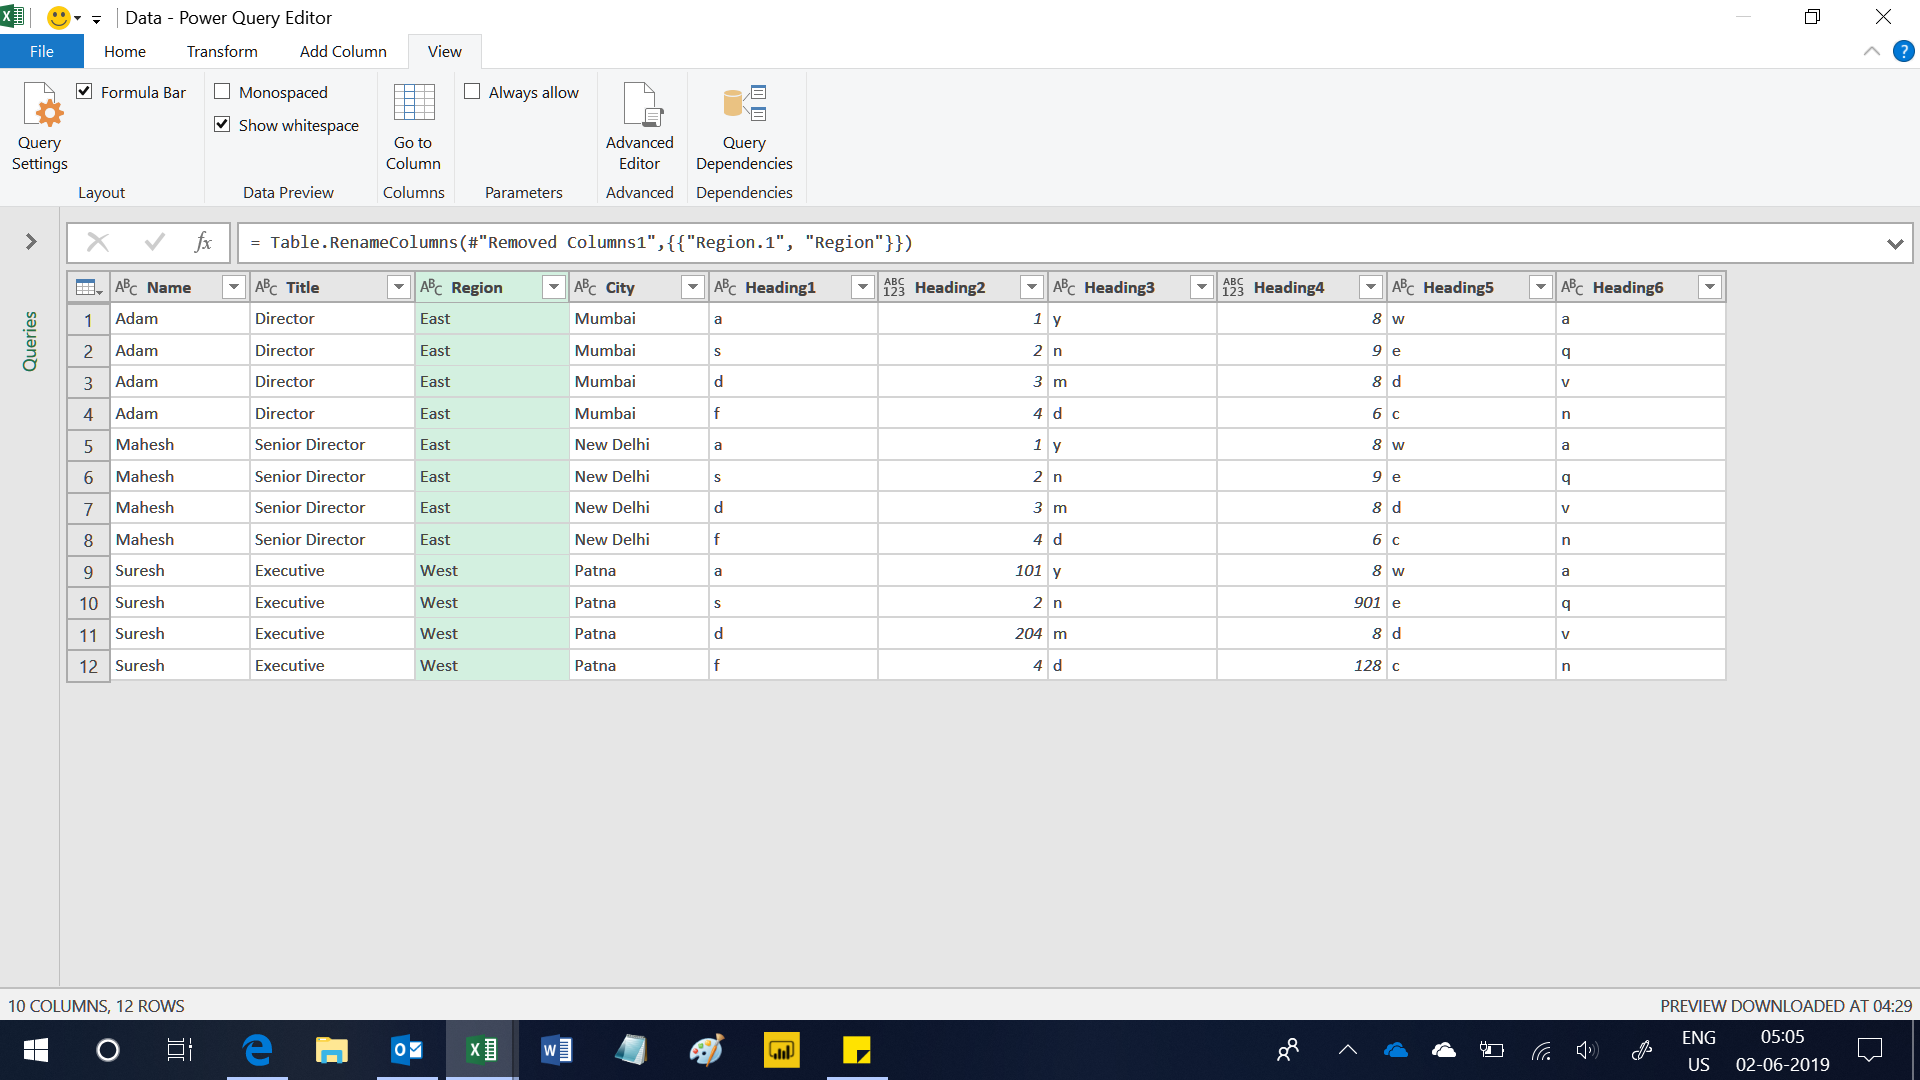
Task: Open Query Settings pane
Action: tap(40, 126)
